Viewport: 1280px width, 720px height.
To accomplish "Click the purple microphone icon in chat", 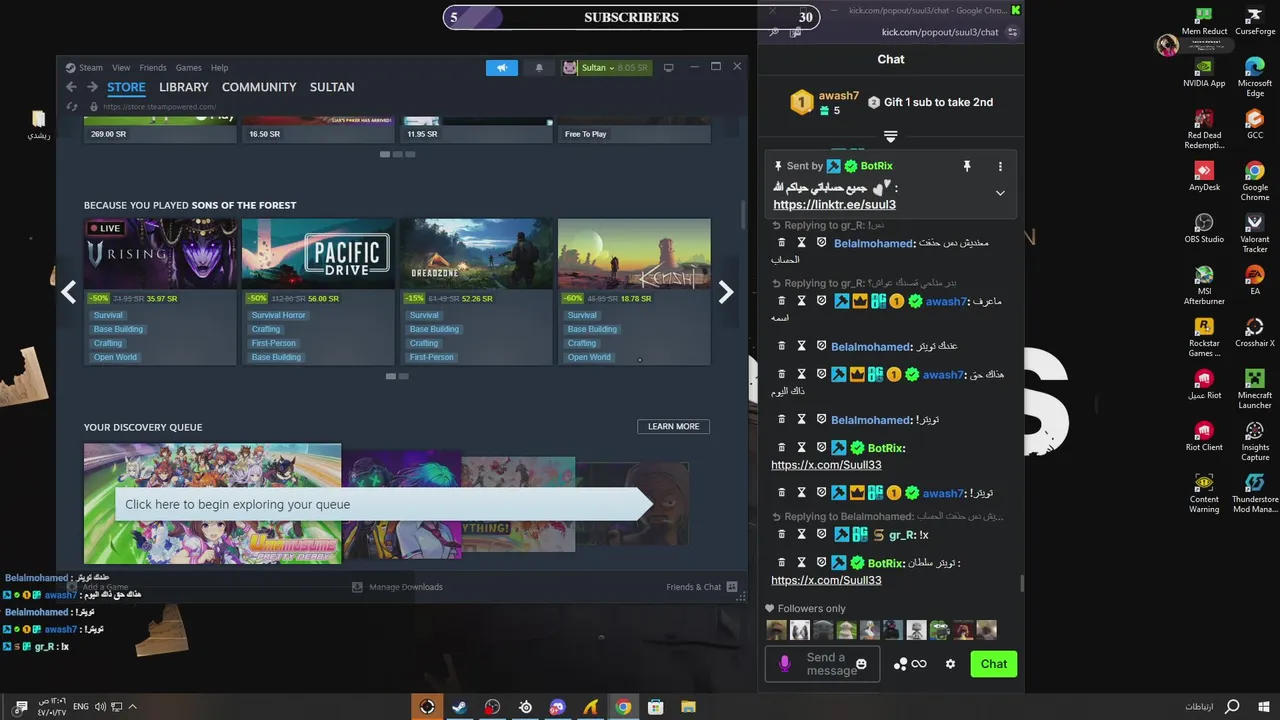I will [x=785, y=663].
